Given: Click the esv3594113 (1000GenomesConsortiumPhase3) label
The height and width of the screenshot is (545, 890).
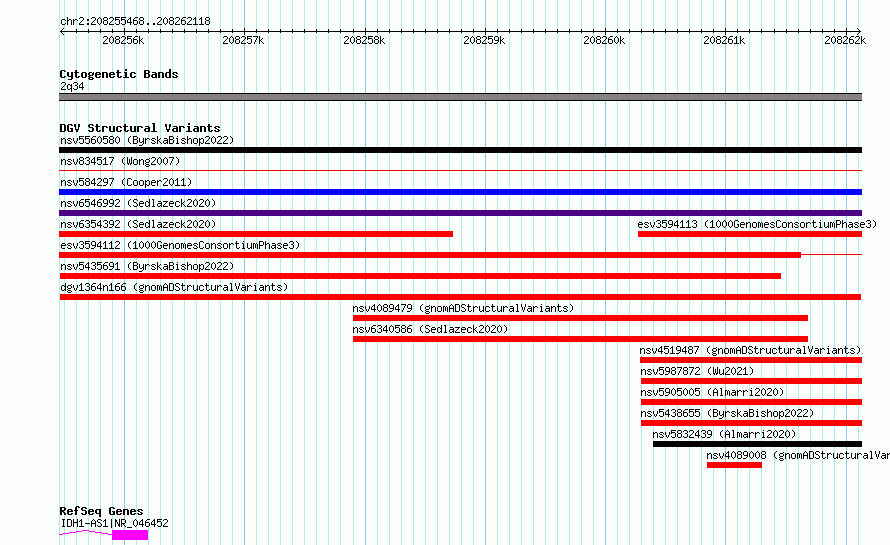Looking at the screenshot, I should coord(757,224).
